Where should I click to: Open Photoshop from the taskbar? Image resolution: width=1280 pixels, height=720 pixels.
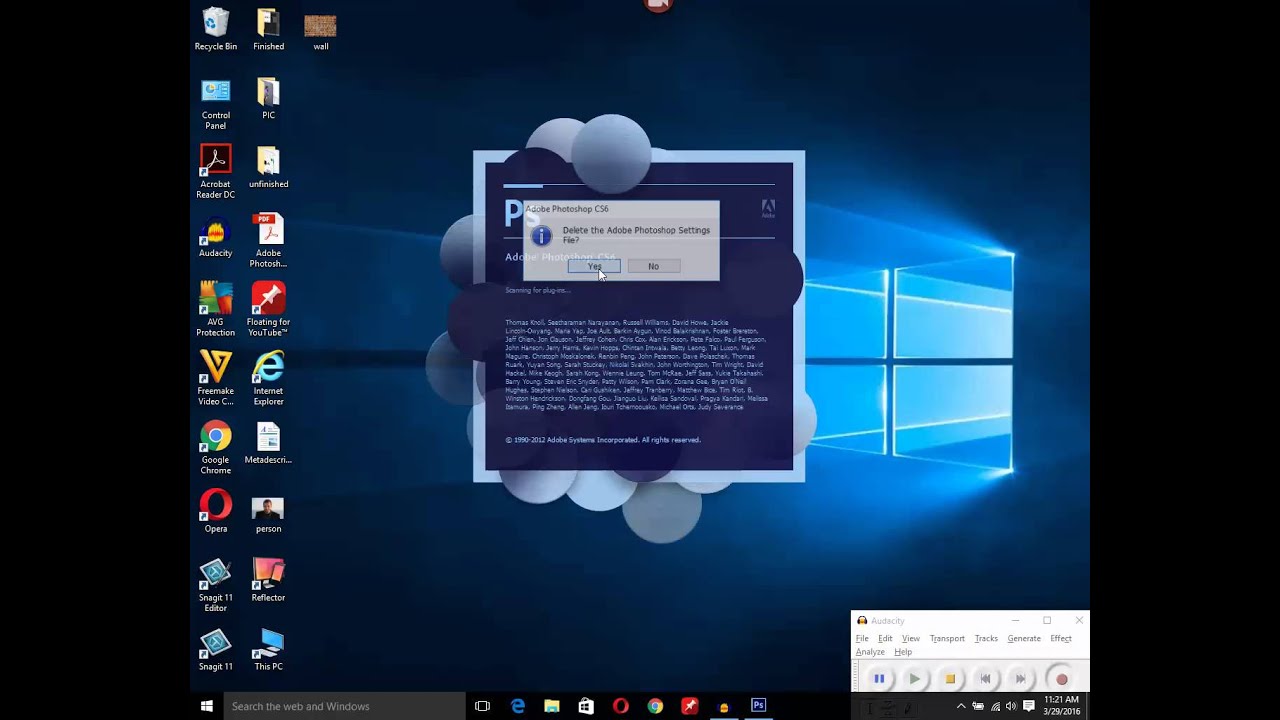(758, 706)
